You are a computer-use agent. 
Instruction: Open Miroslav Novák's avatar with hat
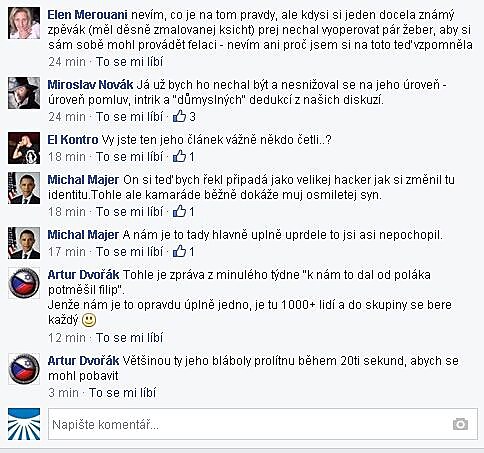tap(24, 93)
